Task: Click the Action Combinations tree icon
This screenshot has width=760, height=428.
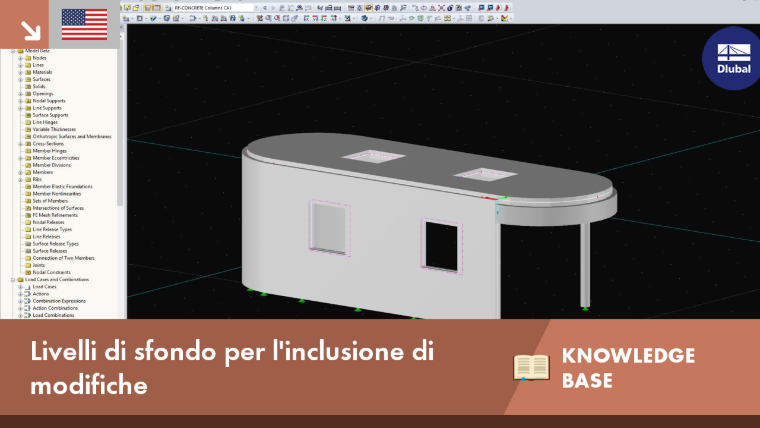Action: tap(28, 308)
